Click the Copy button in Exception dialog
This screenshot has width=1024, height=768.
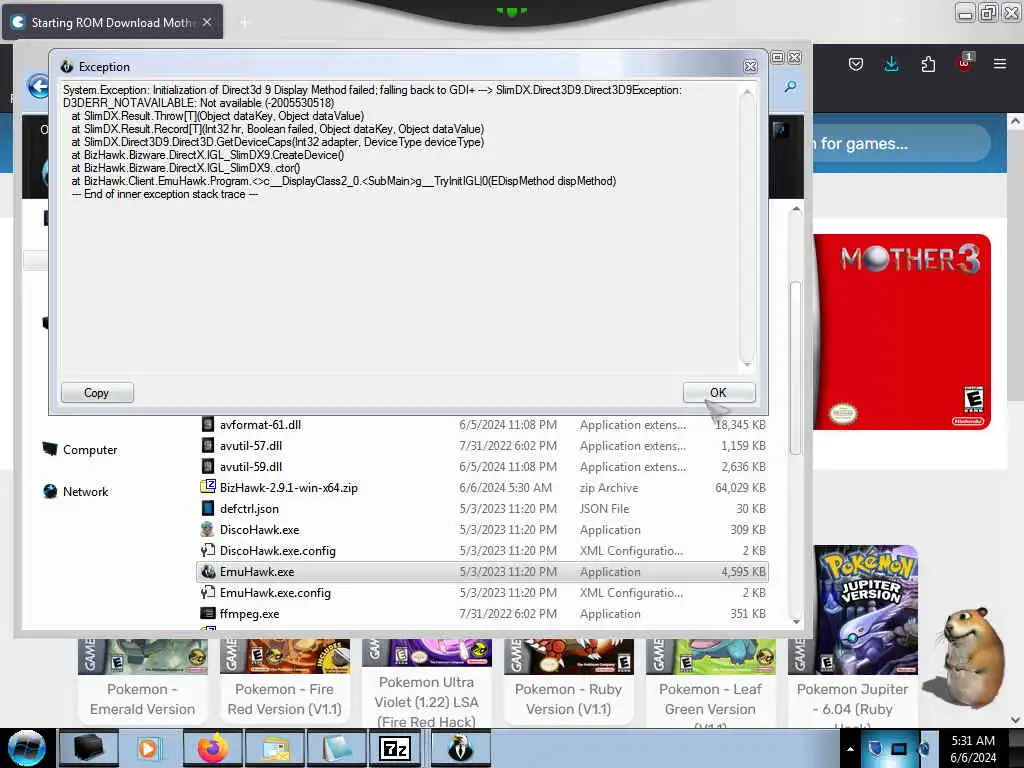tap(97, 392)
